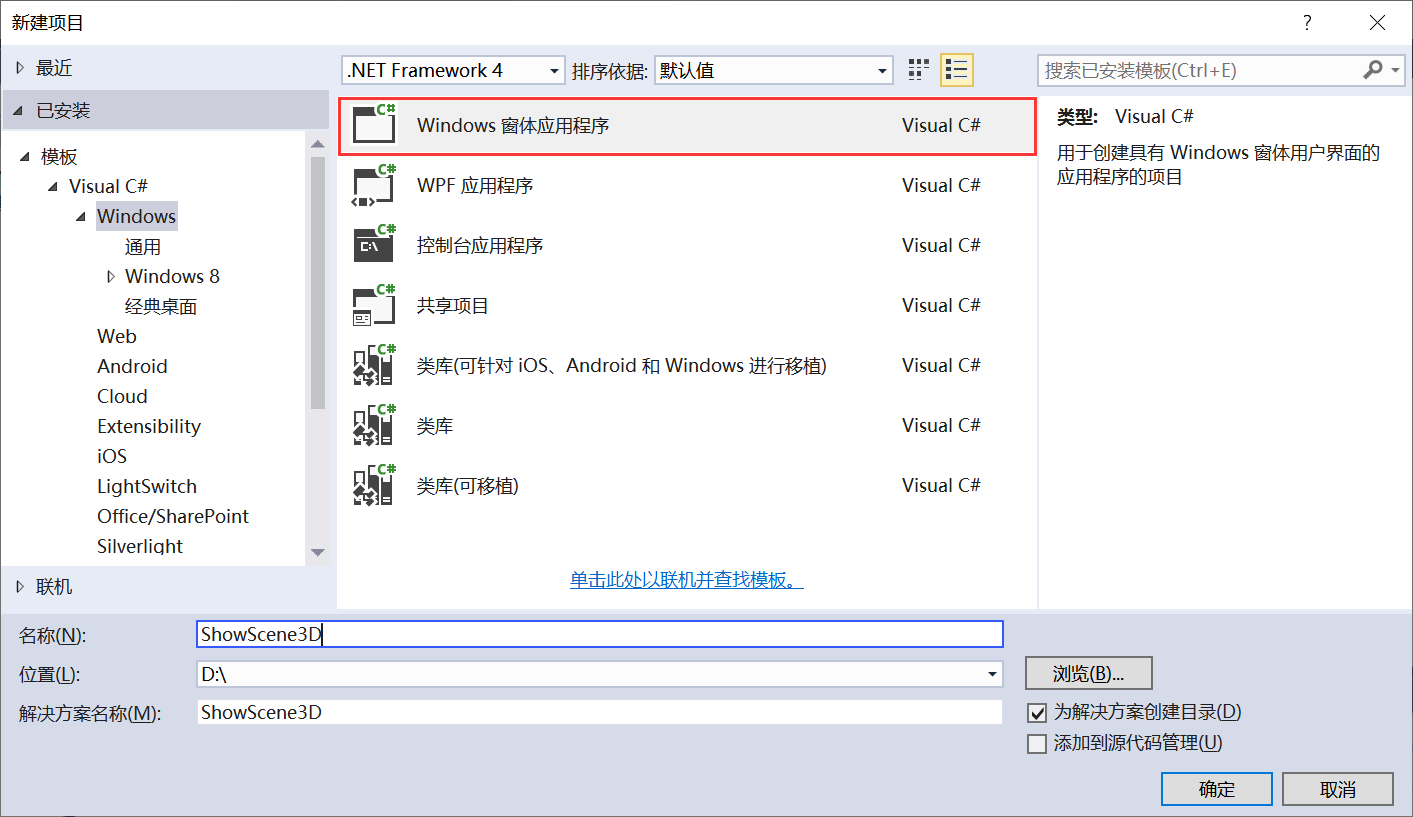This screenshot has height=817, width=1413.
Task: Click 确定 to create the project
Action: pos(1217,789)
